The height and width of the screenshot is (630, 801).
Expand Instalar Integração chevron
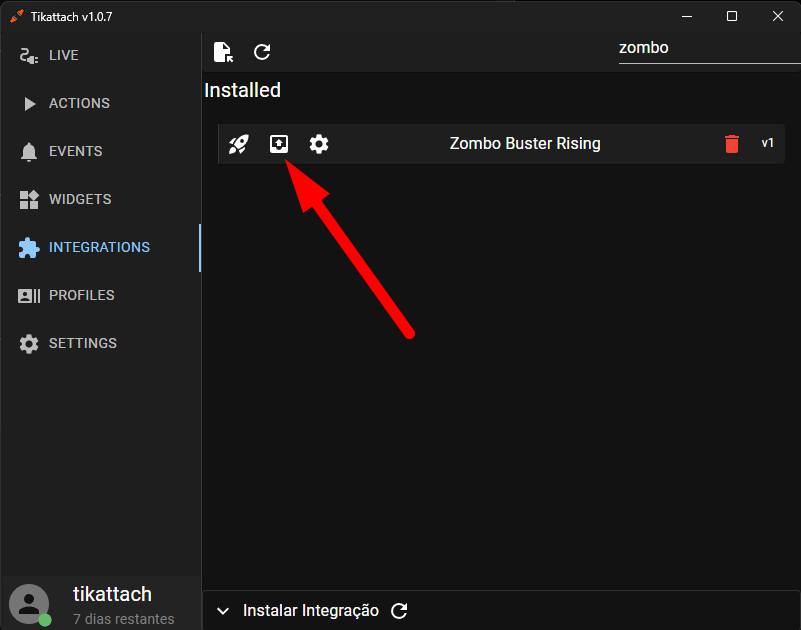pos(223,611)
